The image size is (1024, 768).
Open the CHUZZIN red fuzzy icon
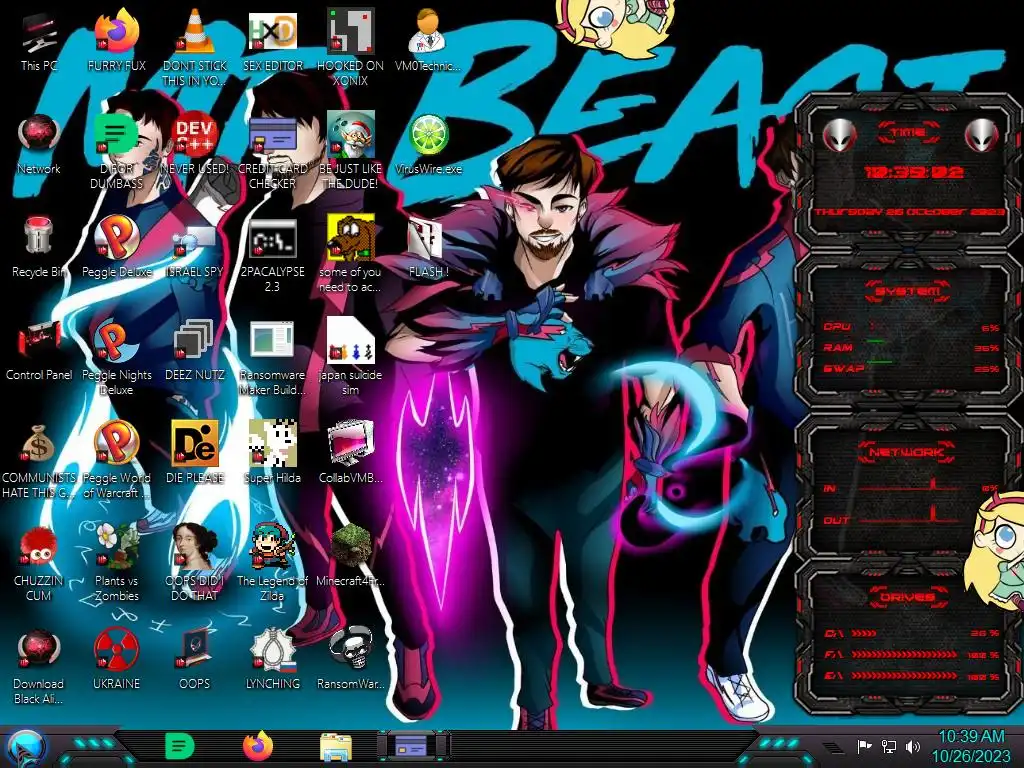coord(39,563)
